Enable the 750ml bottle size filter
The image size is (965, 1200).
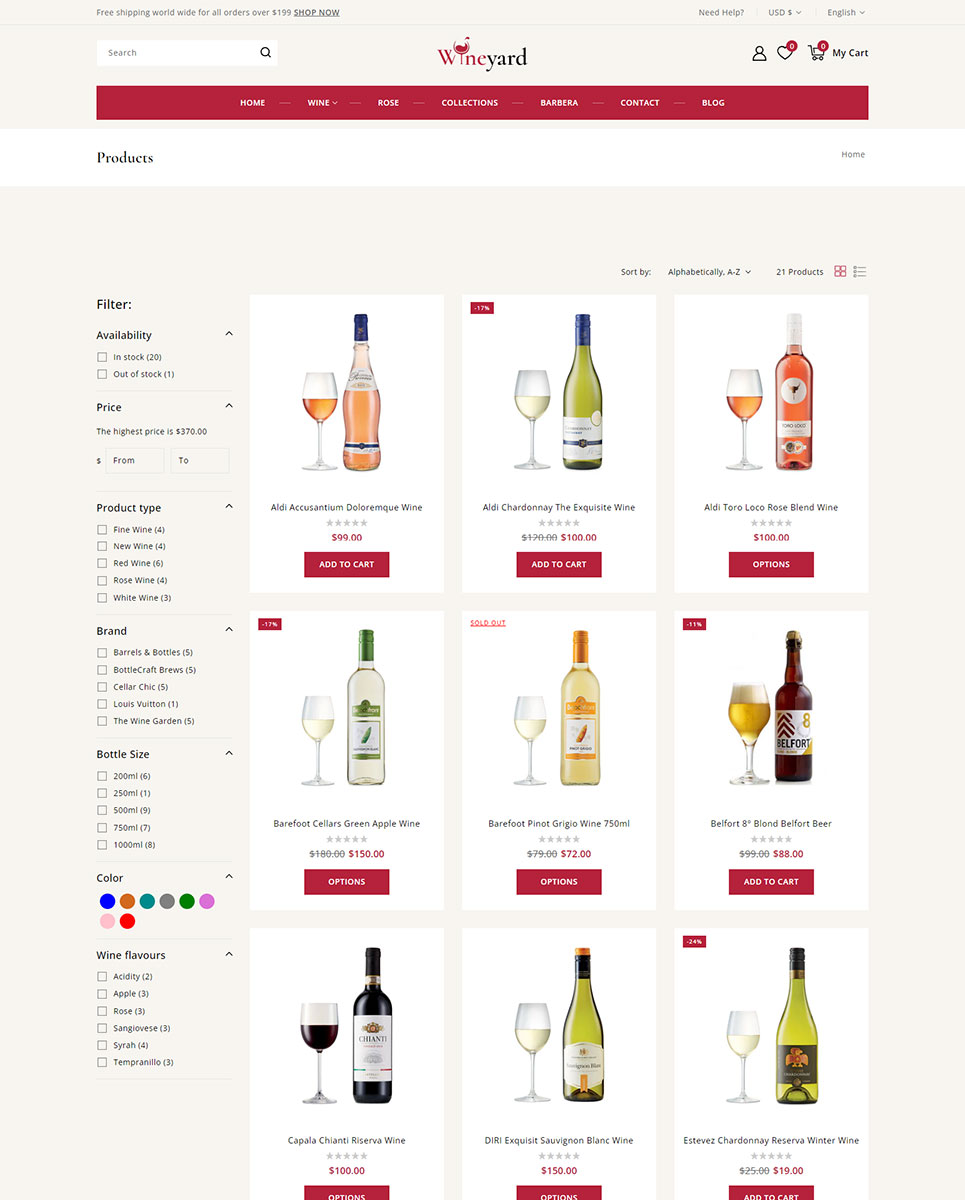click(102, 827)
